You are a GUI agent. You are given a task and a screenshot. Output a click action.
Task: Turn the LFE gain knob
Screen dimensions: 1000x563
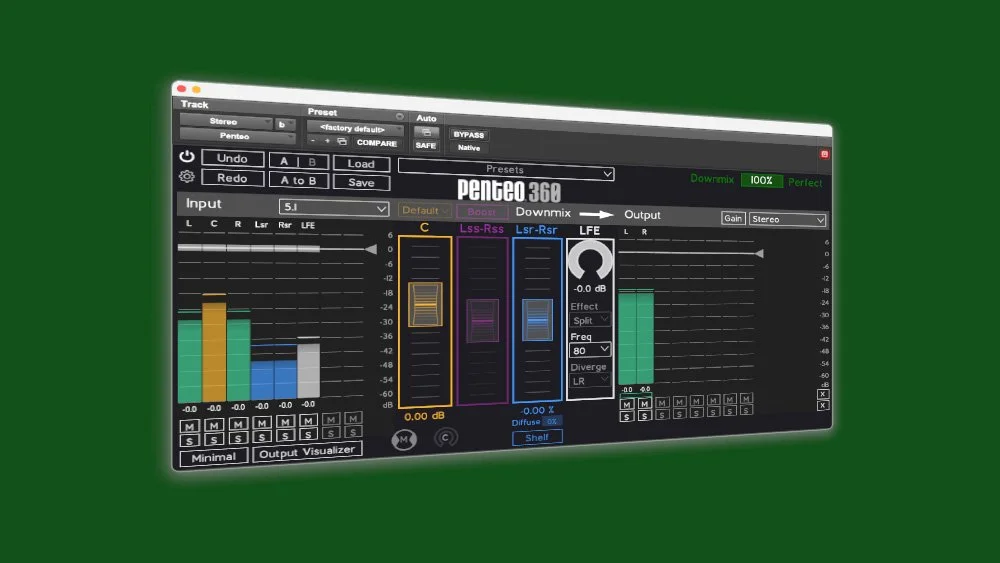[589, 261]
